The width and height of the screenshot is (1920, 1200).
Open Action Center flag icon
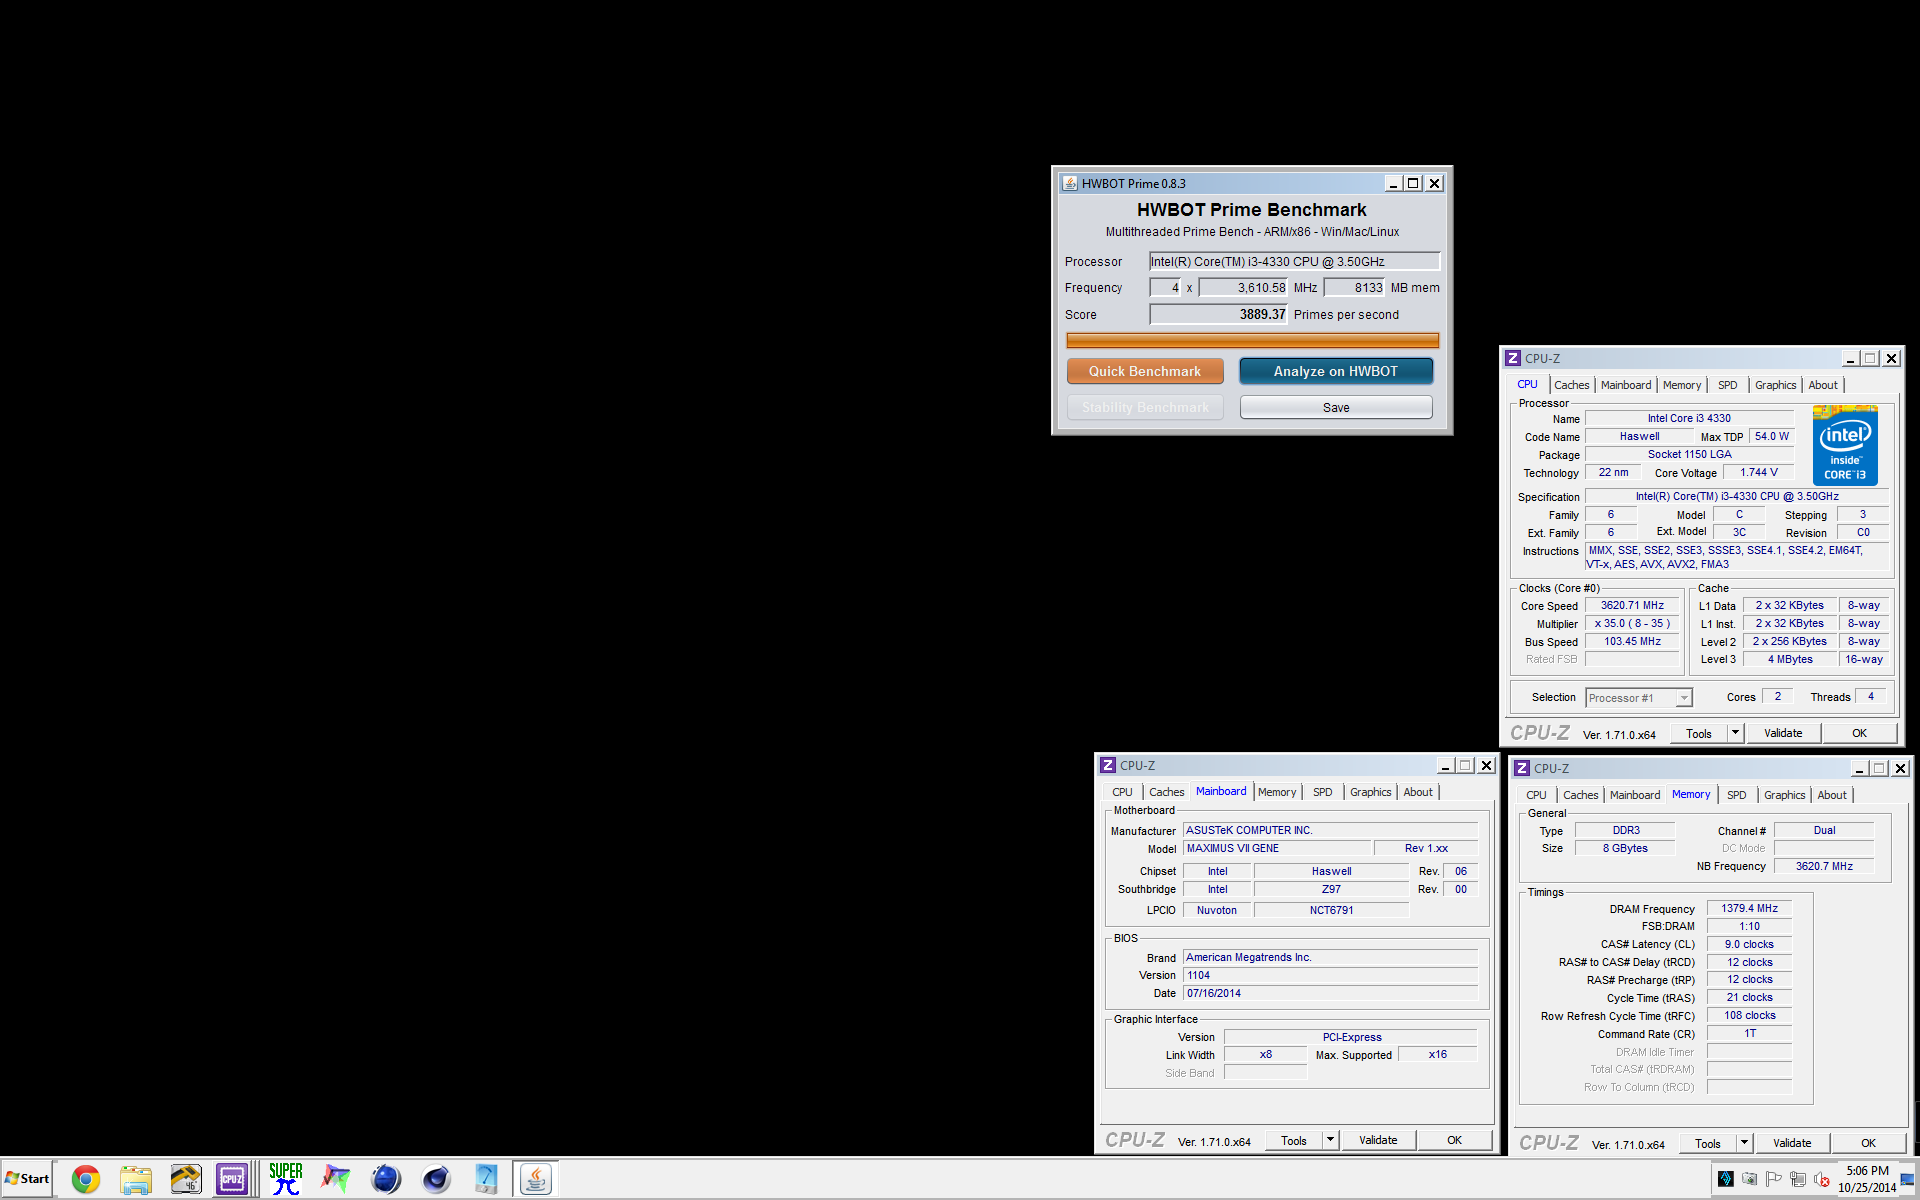tap(1774, 1179)
